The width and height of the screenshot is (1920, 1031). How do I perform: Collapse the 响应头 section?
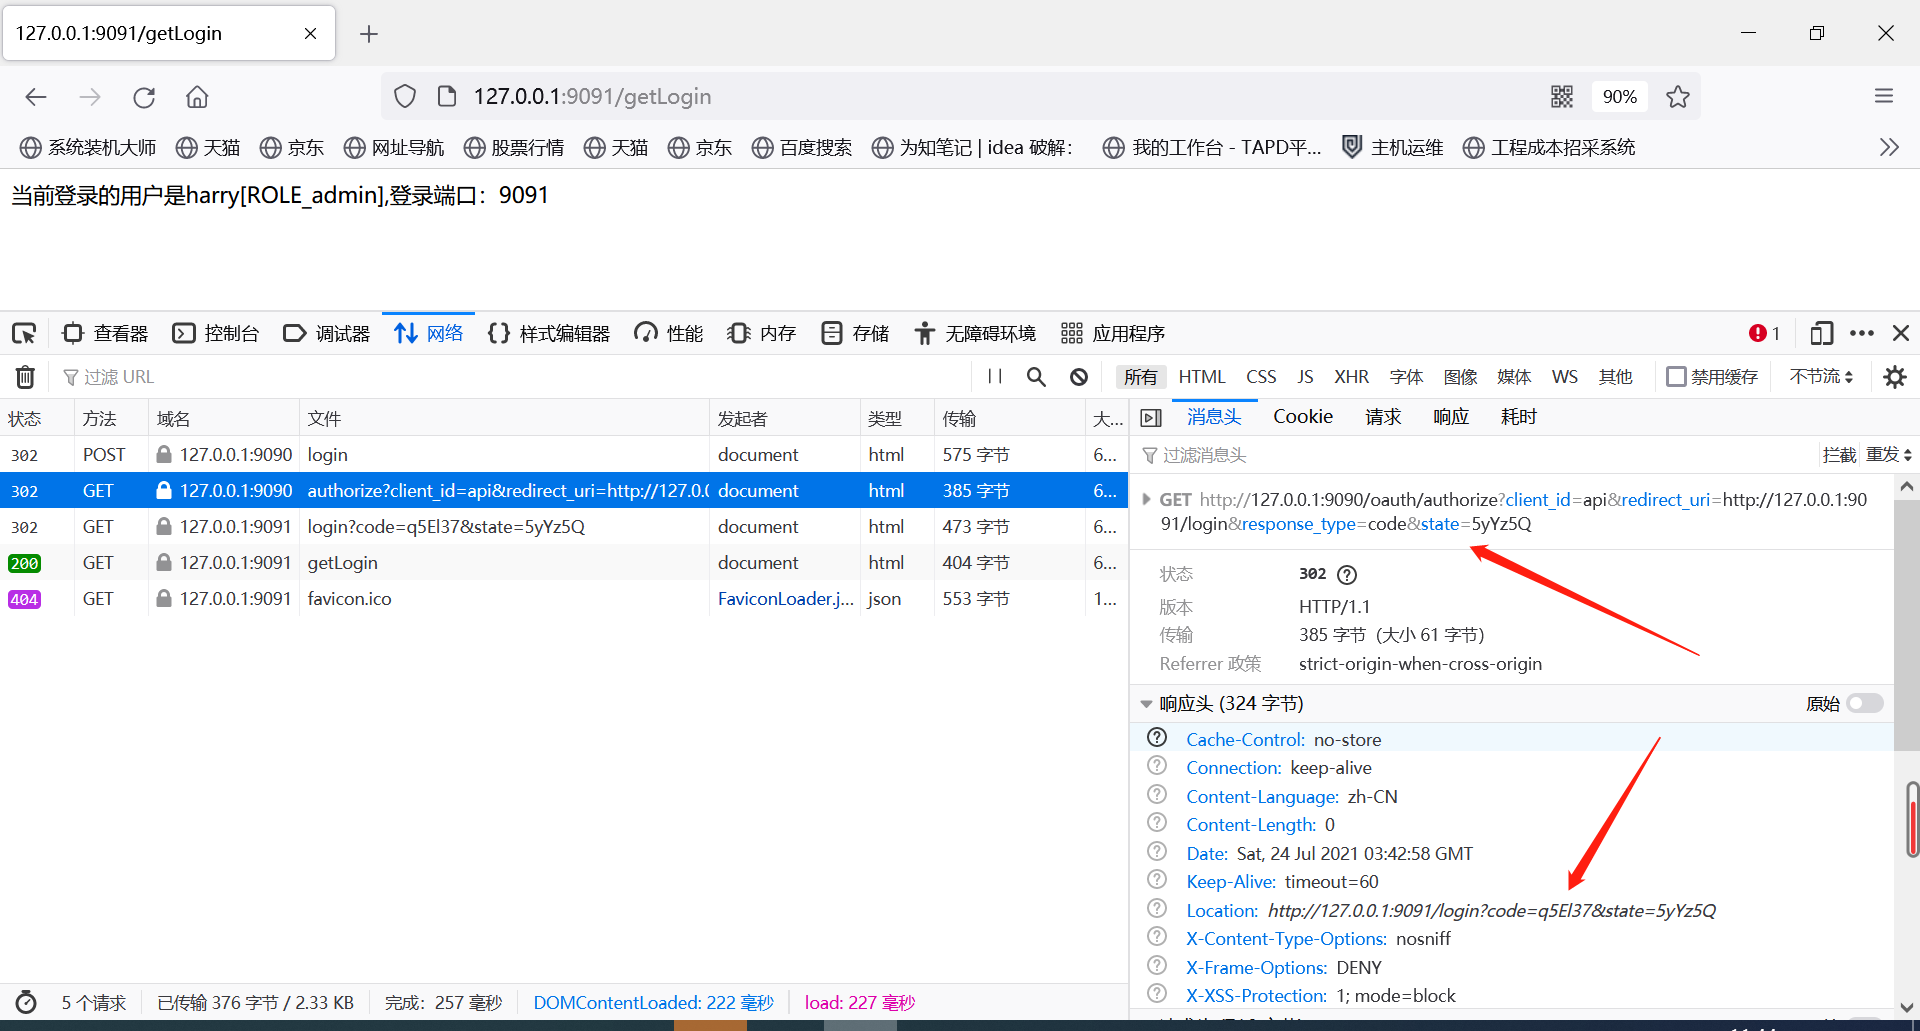(x=1146, y=704)
